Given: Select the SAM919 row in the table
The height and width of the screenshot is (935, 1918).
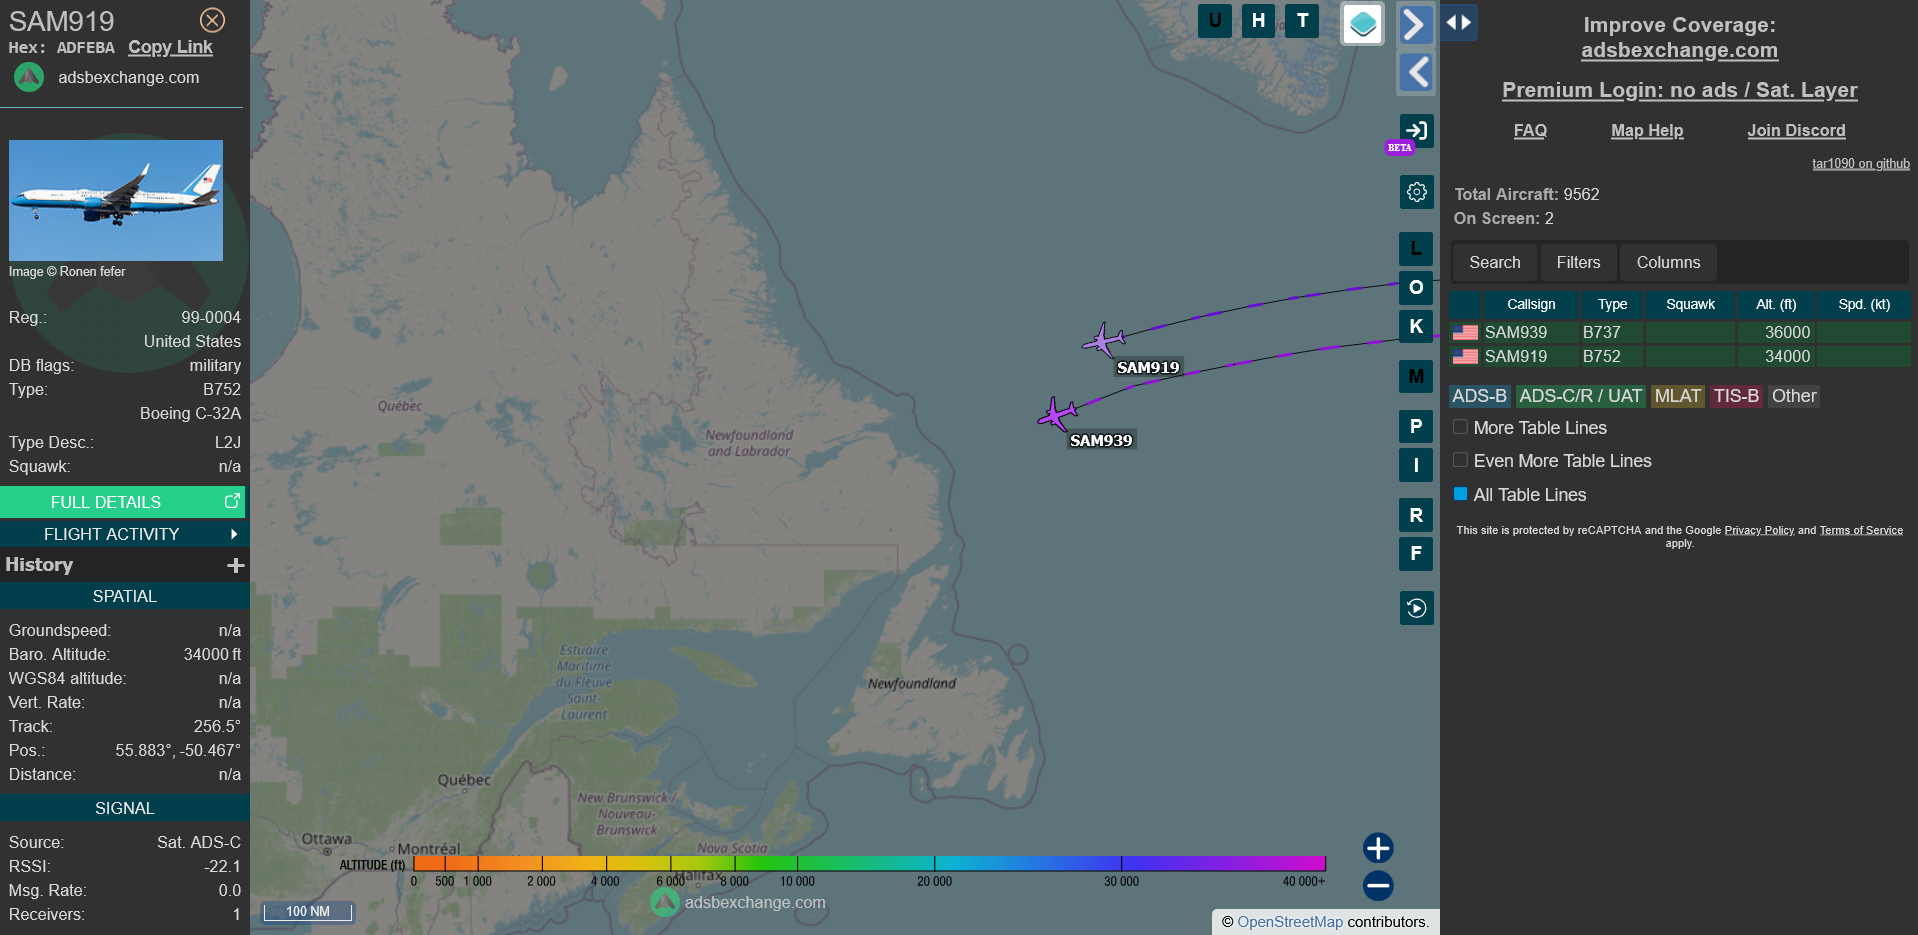Looking at the screenshot, I should pos(1680,356).
